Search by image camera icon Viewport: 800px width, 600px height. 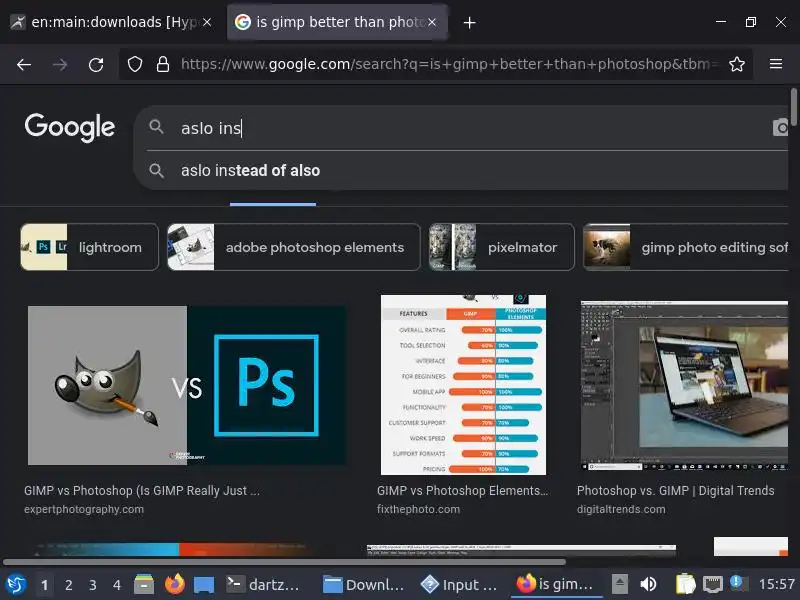pos(781,128)
